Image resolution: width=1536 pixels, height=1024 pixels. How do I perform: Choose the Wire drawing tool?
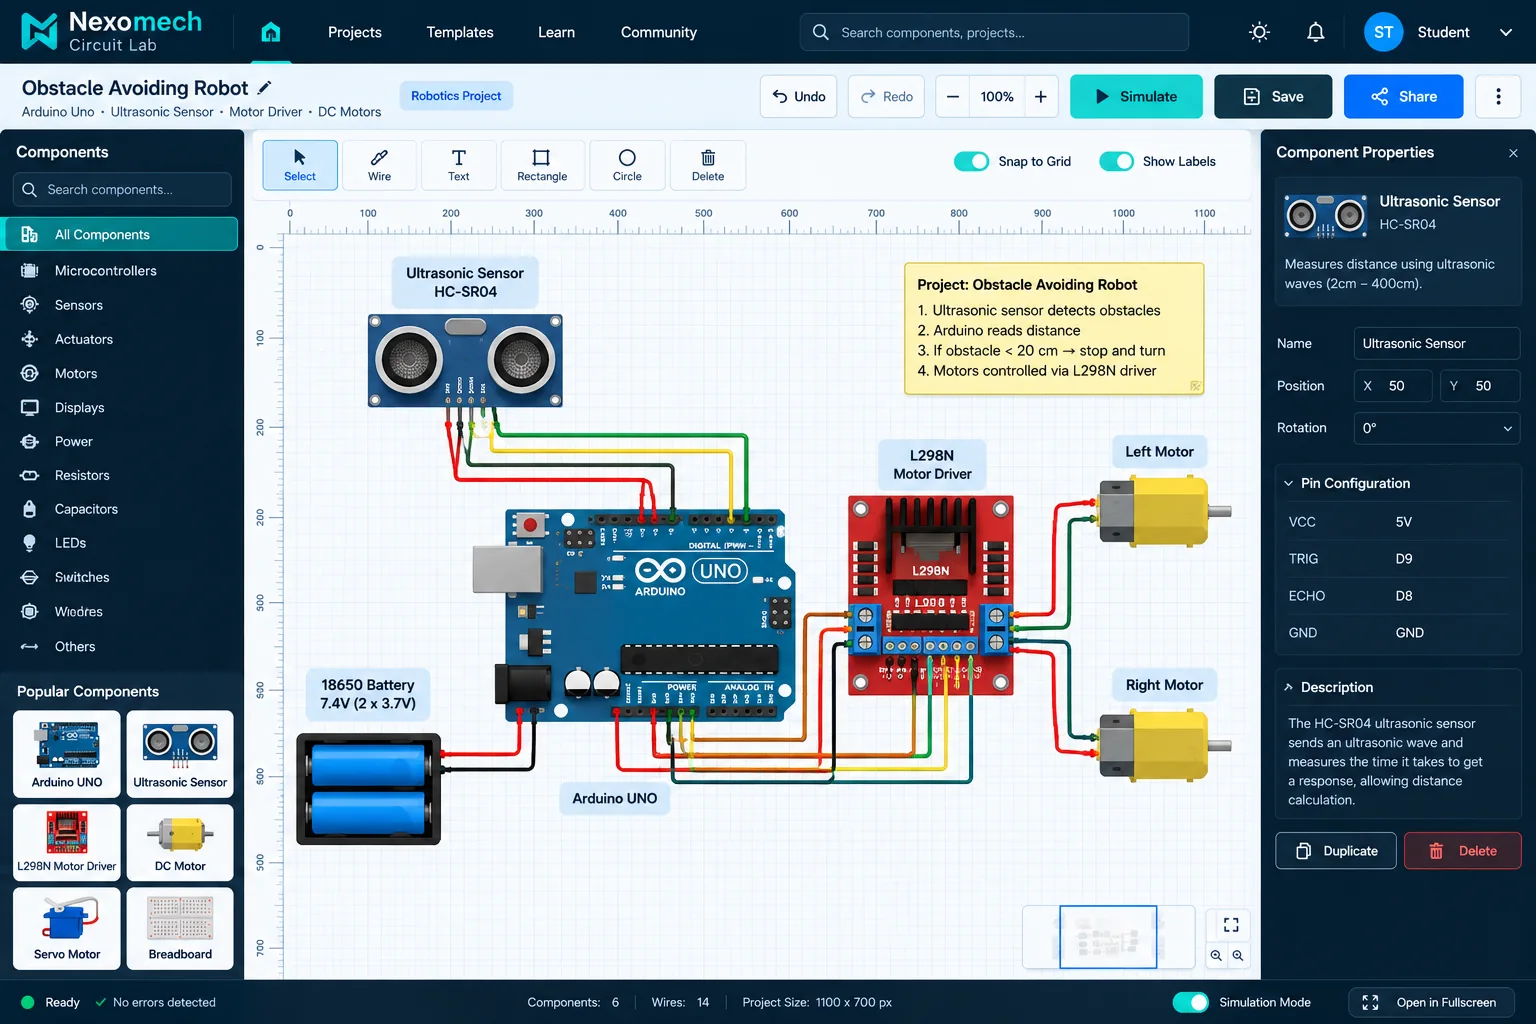[x=379, y=165]
